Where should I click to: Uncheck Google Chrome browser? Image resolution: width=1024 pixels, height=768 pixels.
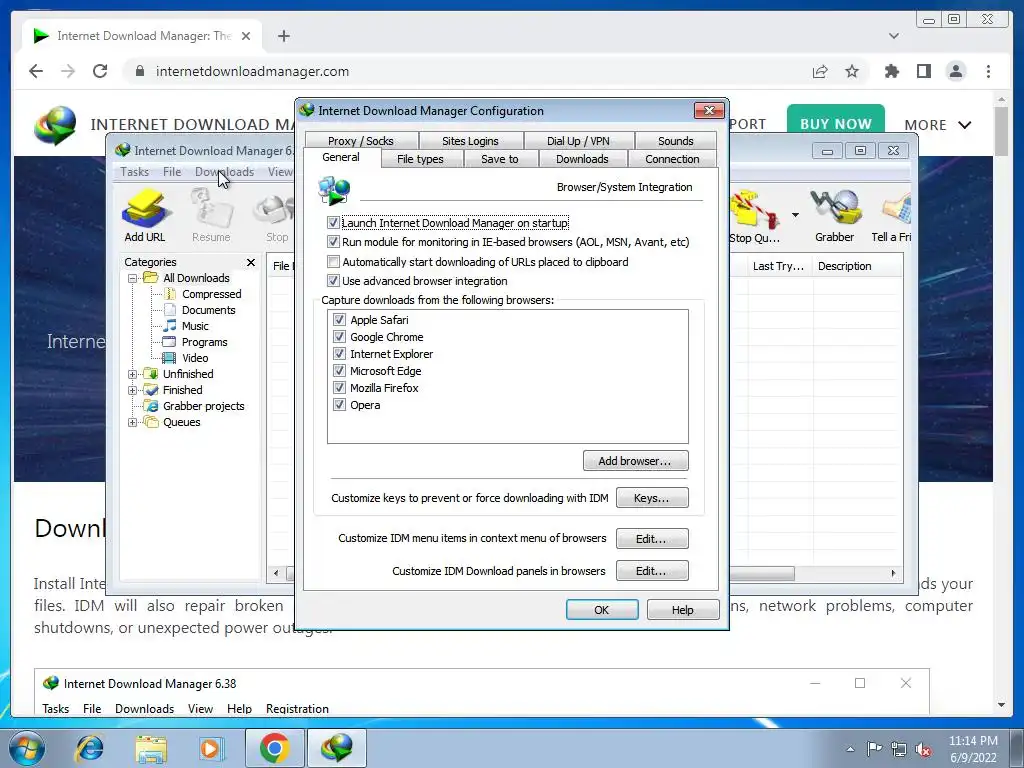[339, 336]
